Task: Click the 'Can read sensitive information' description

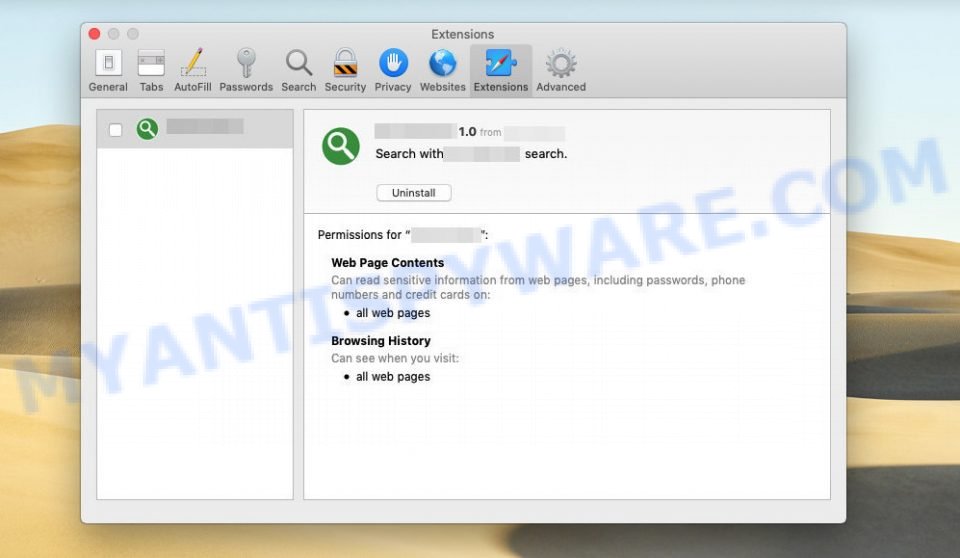Action: click(x=538, y=287)
